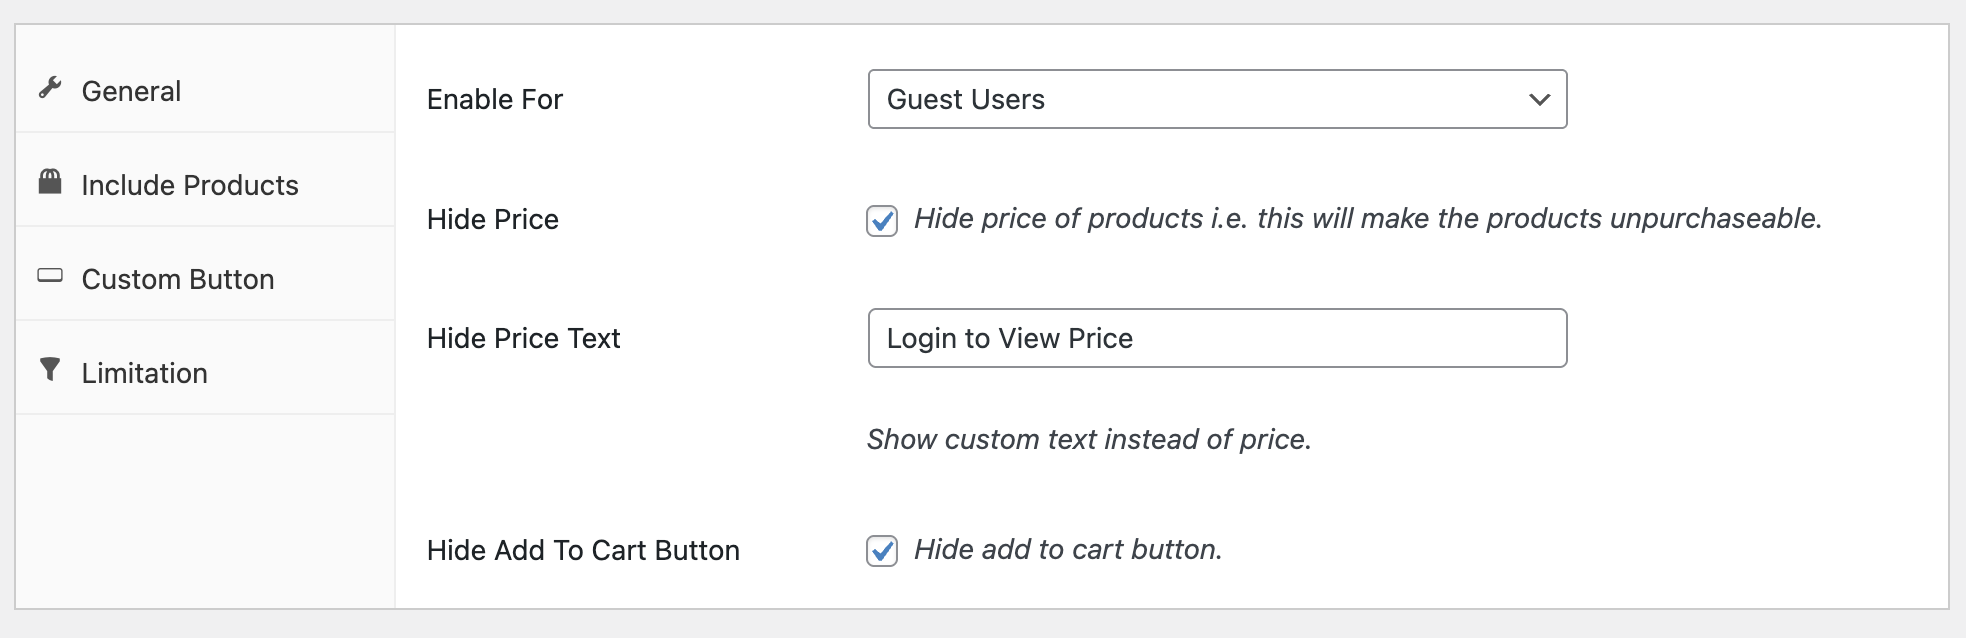Click the funnel icon next to Limitation
This screenshot has height=638, width=1966.
[50, 369]
